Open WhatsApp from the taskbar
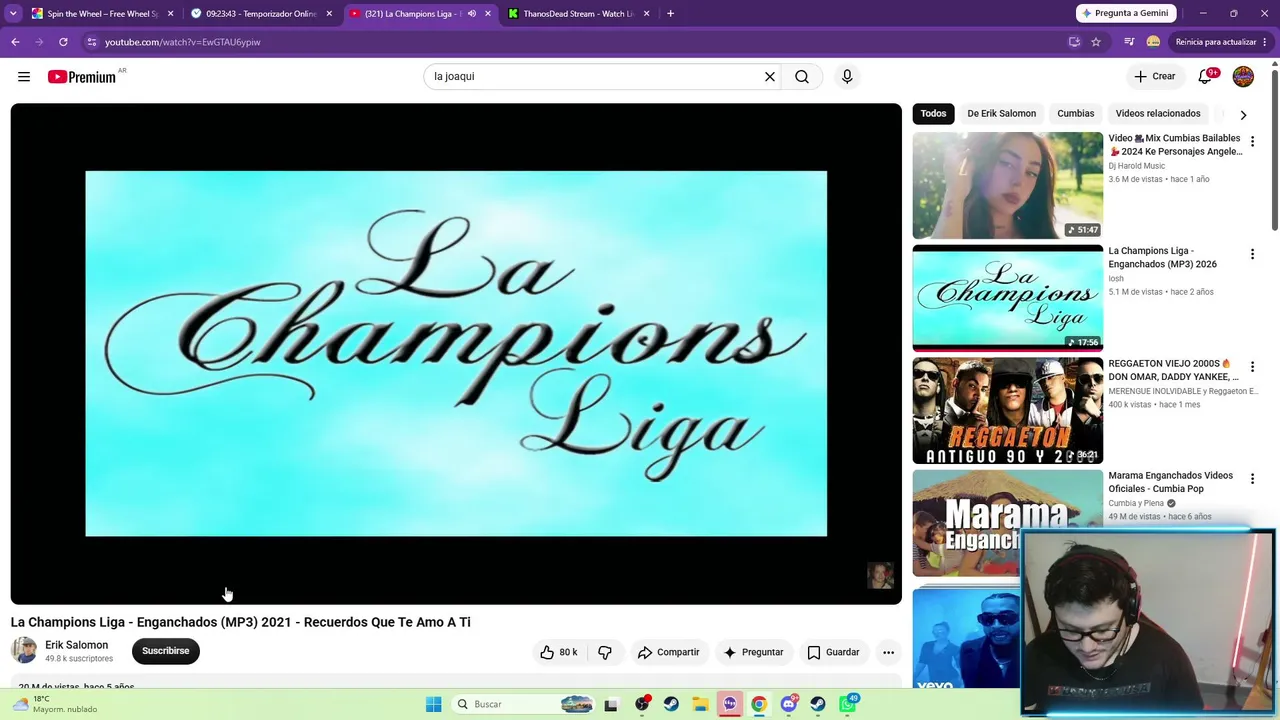This screenshot has height=720, width=1280. (848, 704)
